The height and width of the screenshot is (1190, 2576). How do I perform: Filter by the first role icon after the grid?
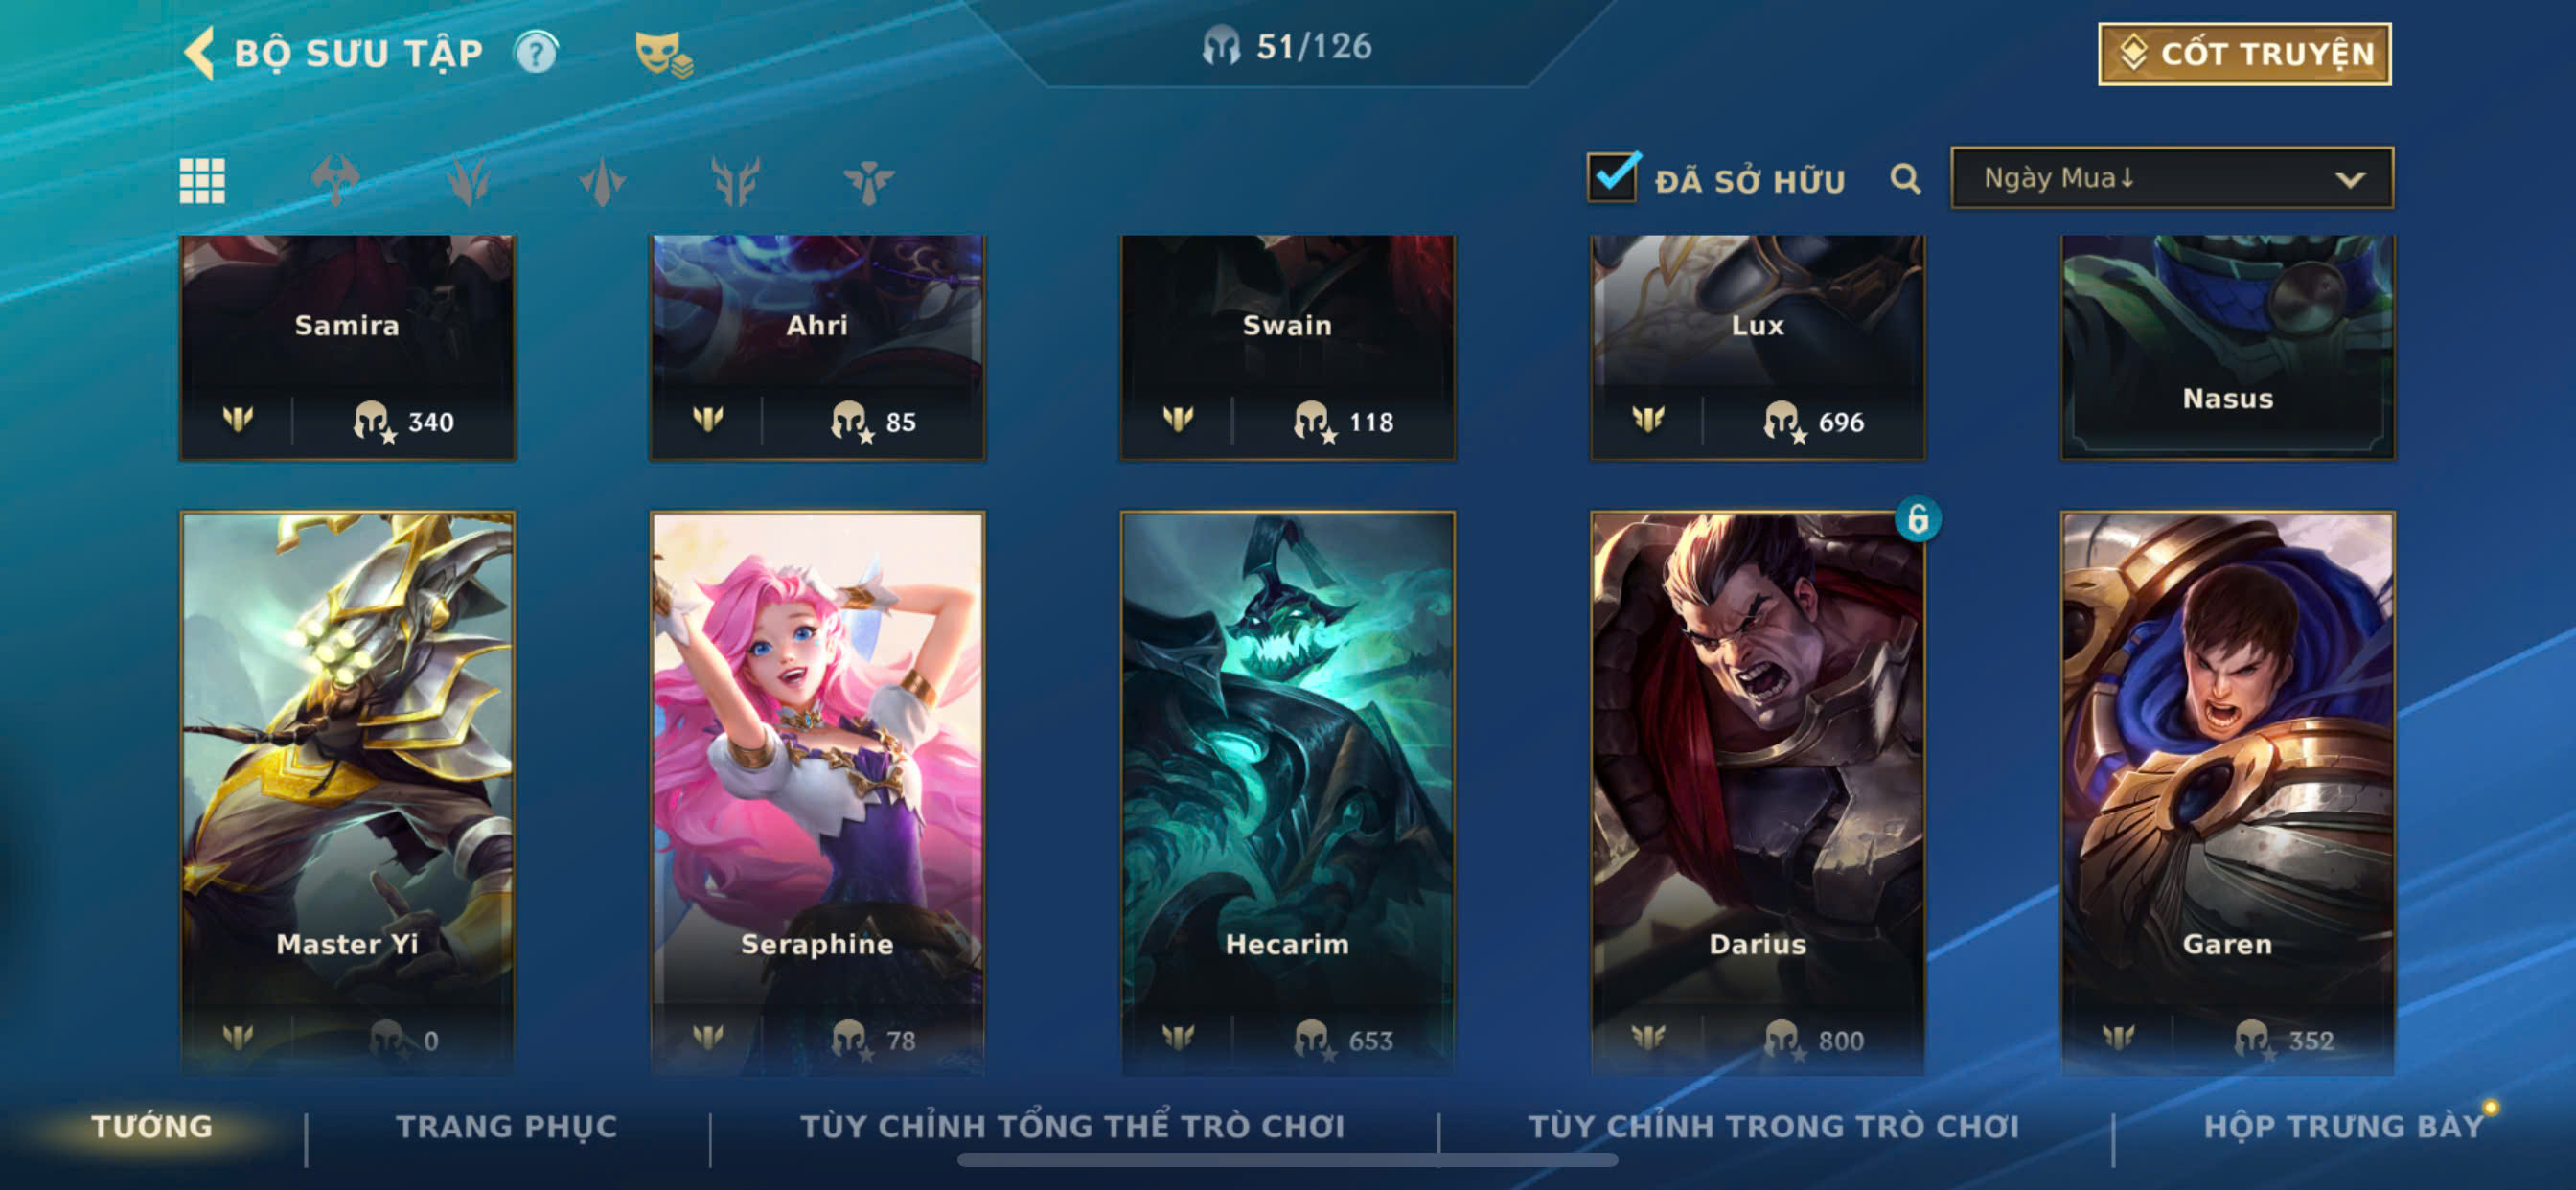(x=335, y=181)
